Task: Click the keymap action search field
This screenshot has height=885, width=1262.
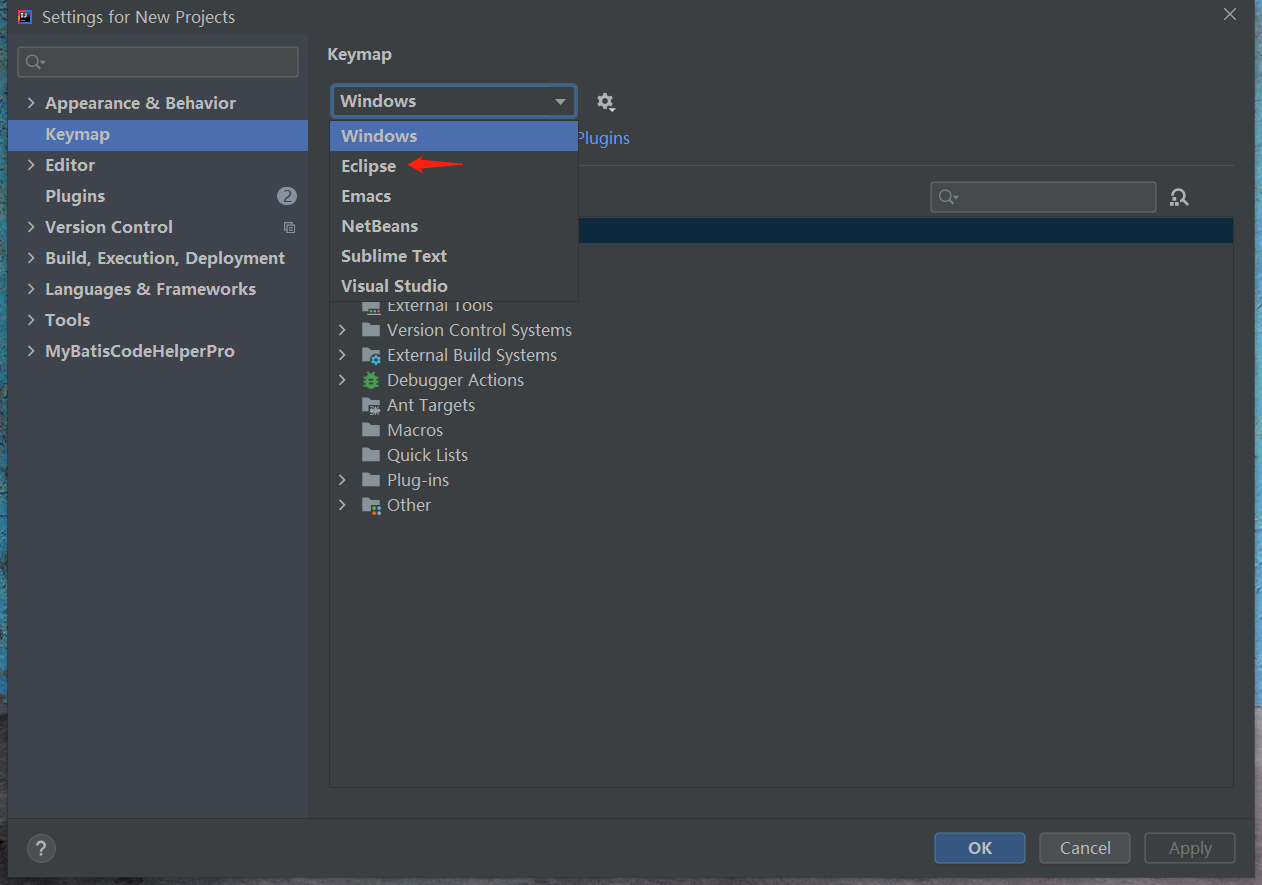Action: (1043, 197)
